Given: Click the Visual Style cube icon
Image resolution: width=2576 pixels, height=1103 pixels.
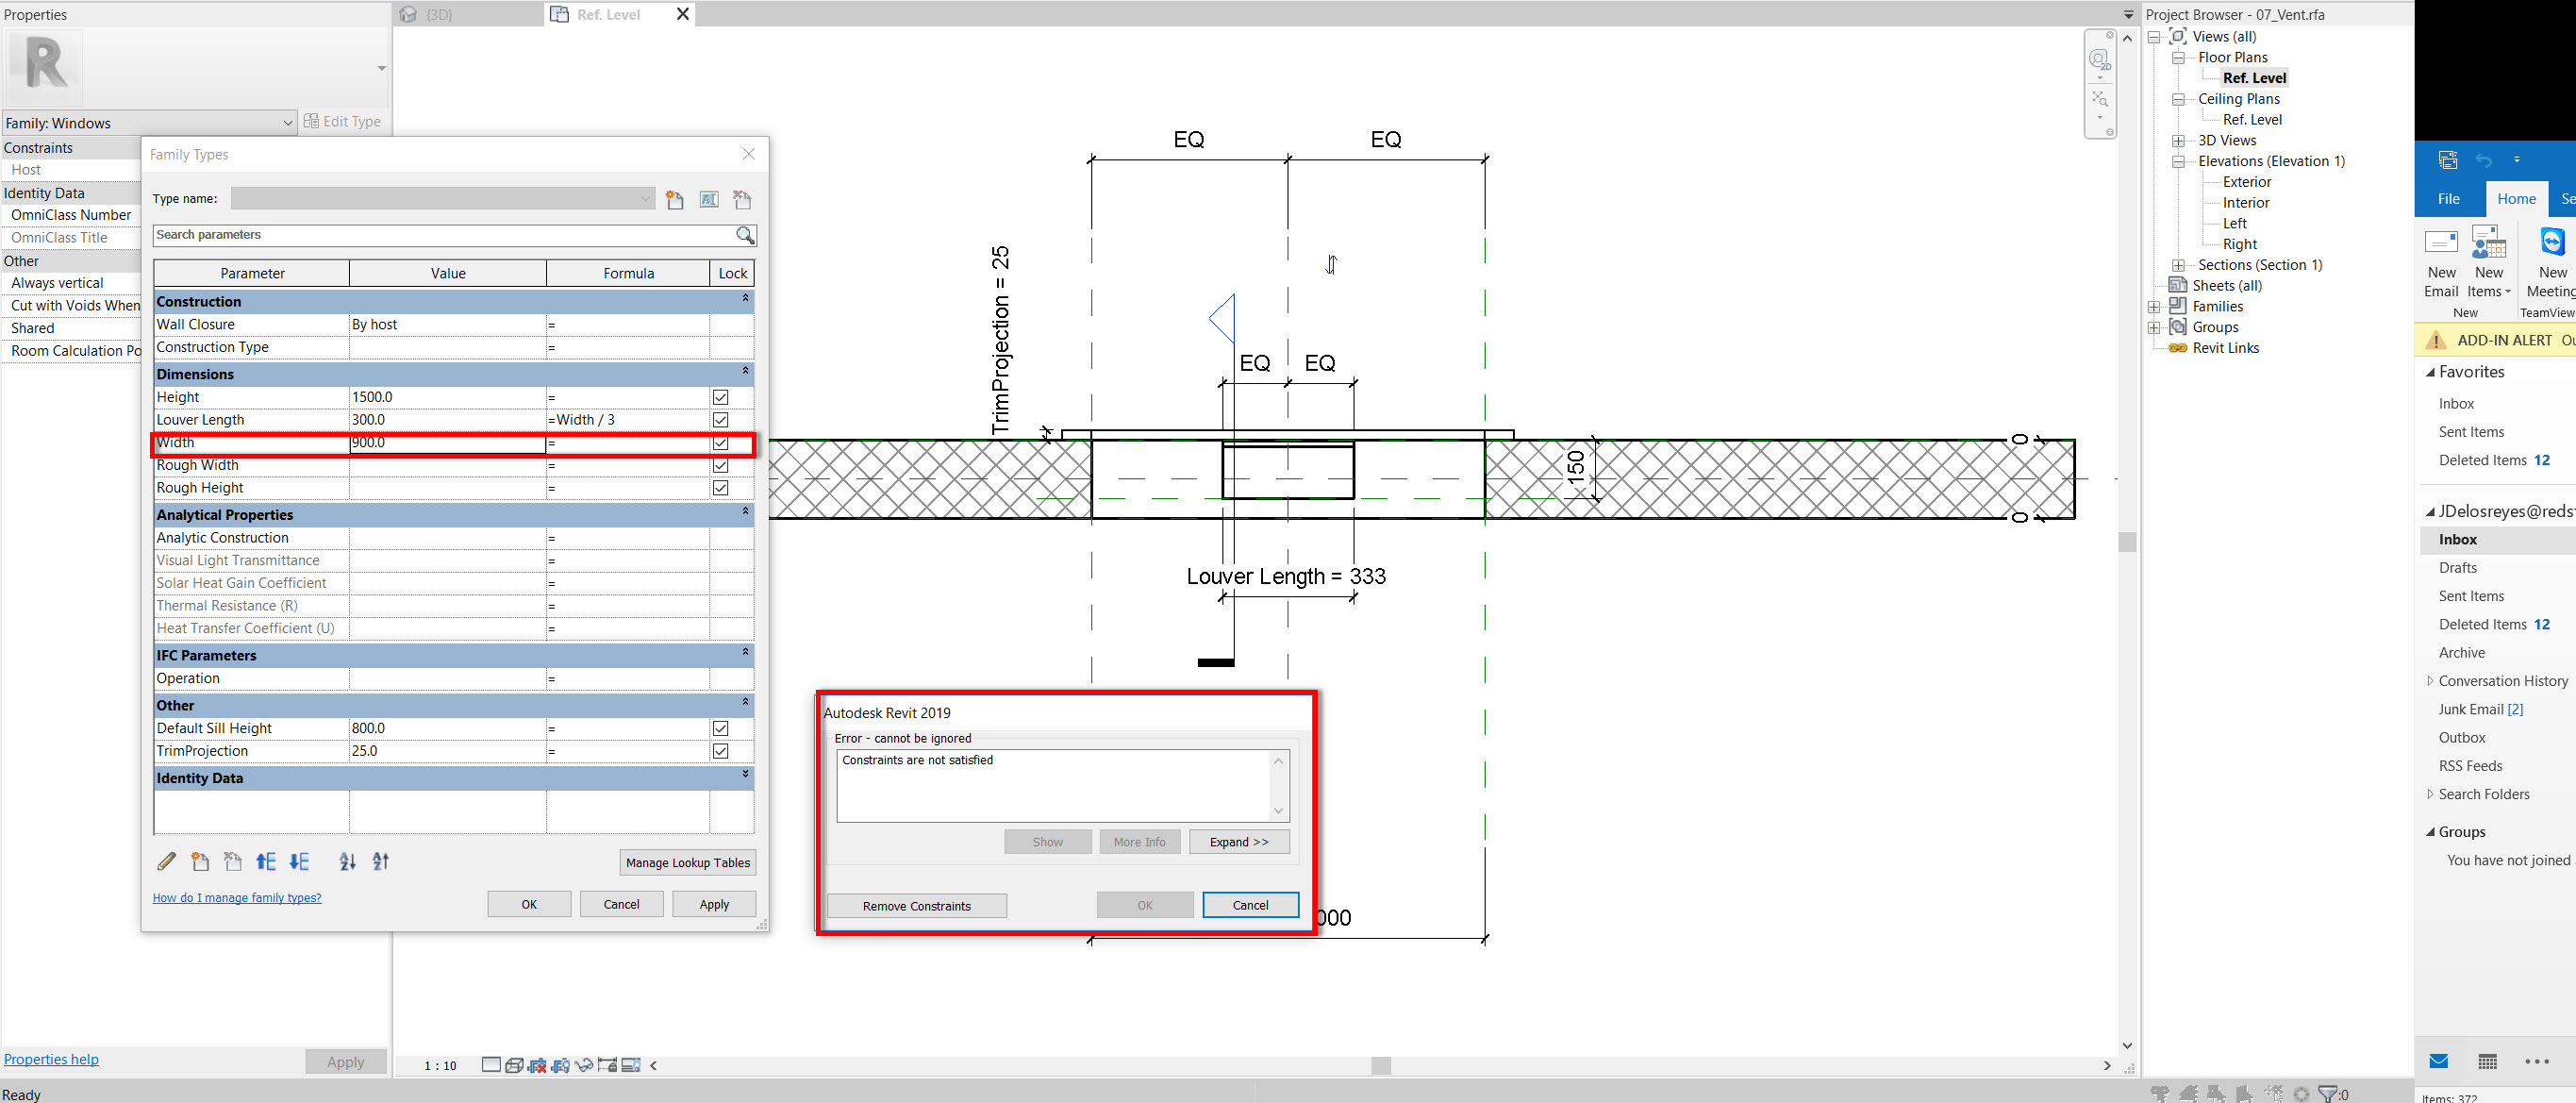Looking at the screenshot, I should click(x=514, y=1065).
